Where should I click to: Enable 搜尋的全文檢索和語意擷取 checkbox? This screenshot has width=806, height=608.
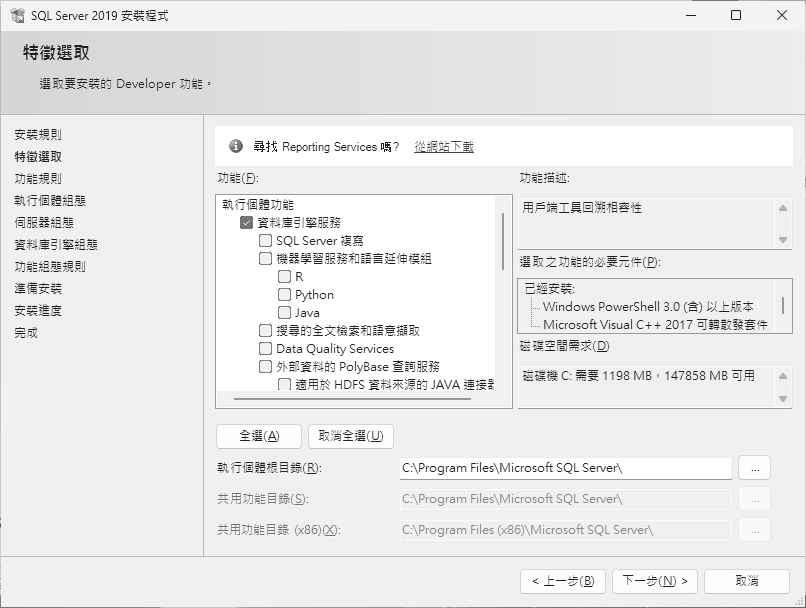(265, 330)
